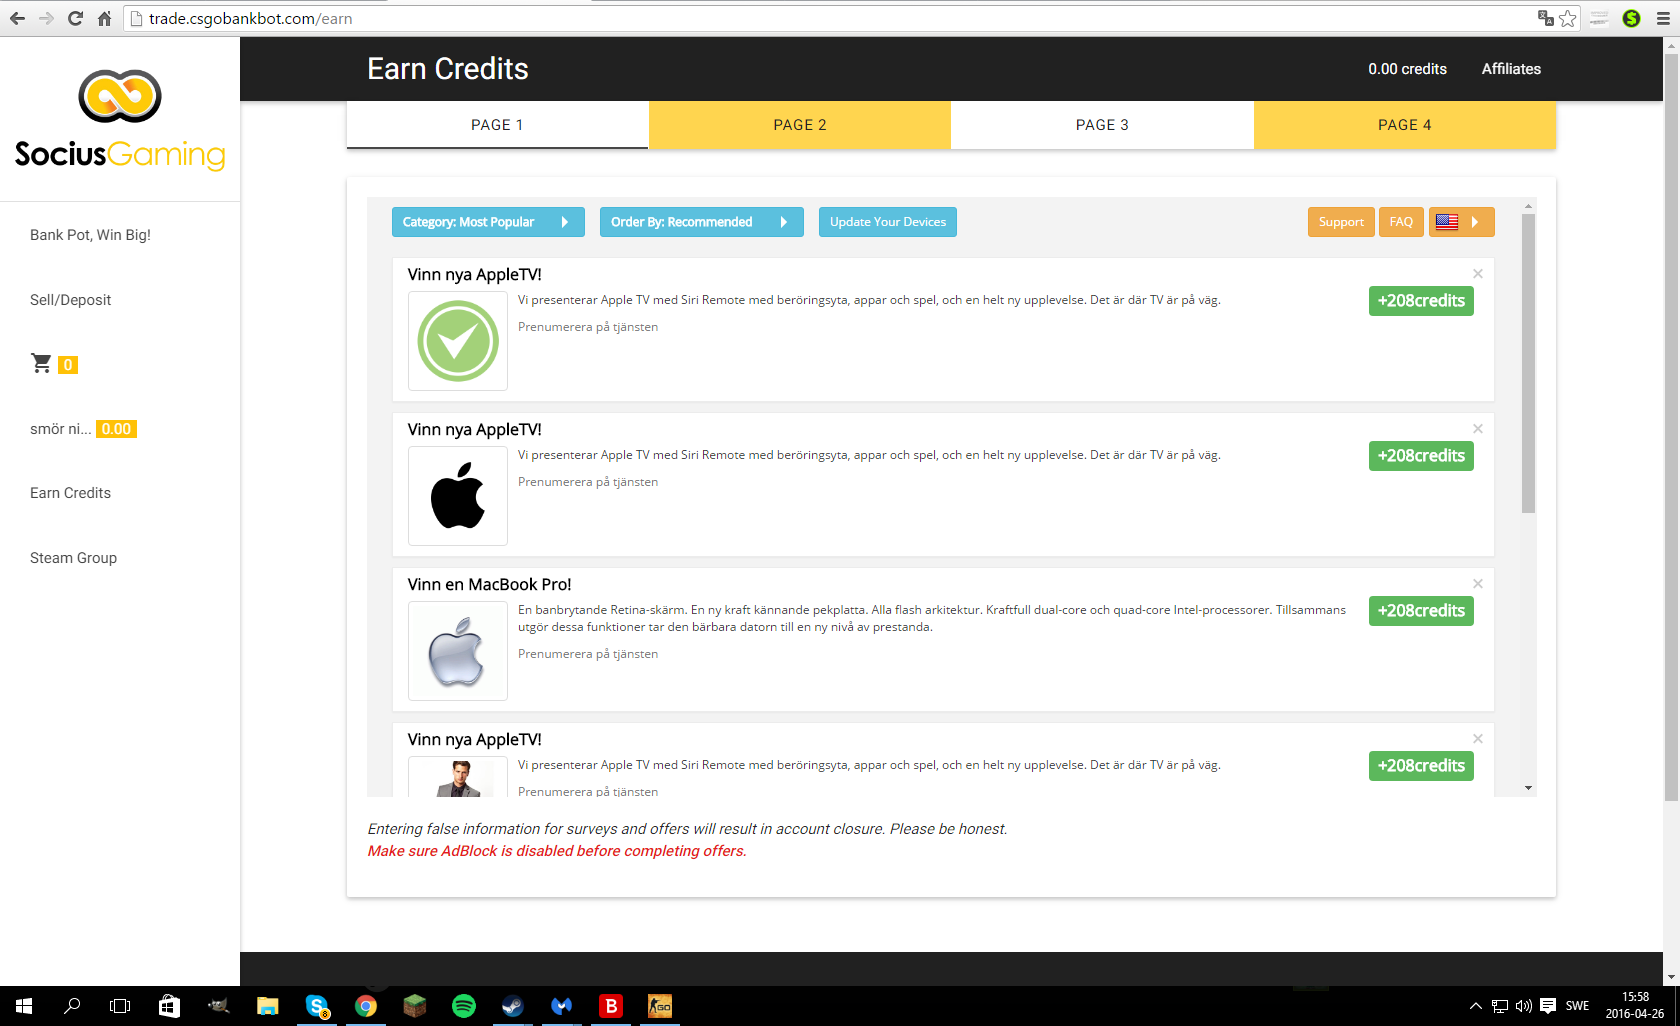
Task: Click the address bar URL field
Action: 830,18
